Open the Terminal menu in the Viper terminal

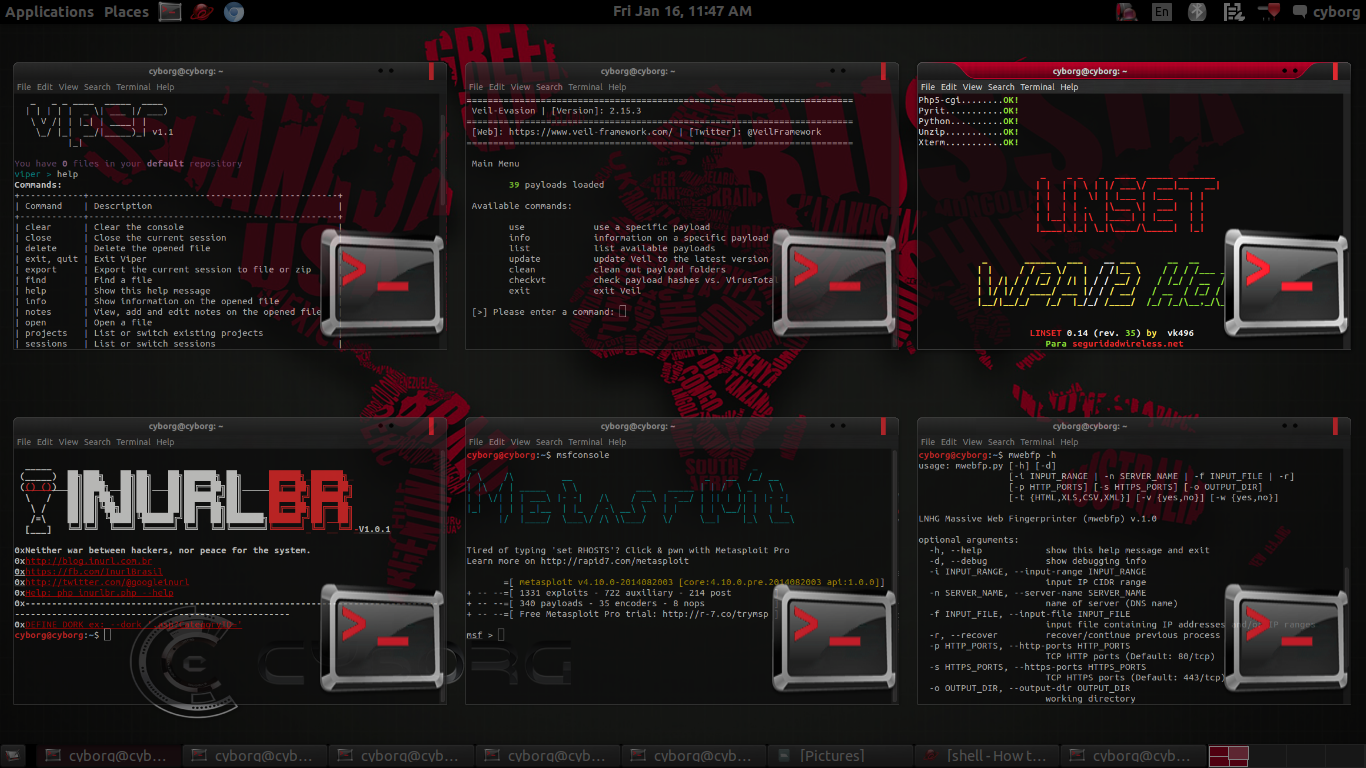pos(133,87)
